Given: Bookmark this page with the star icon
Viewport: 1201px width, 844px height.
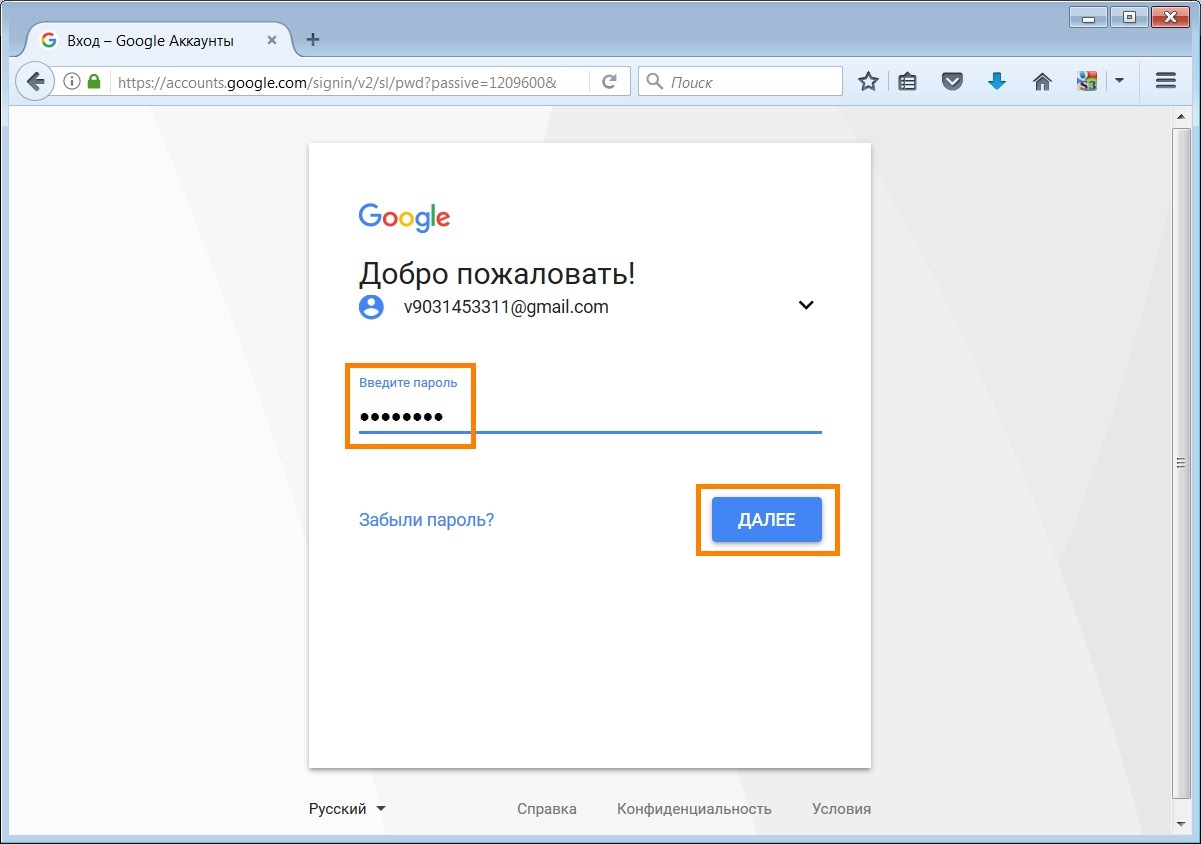Looking at the screenshot, I should (868, 82).
